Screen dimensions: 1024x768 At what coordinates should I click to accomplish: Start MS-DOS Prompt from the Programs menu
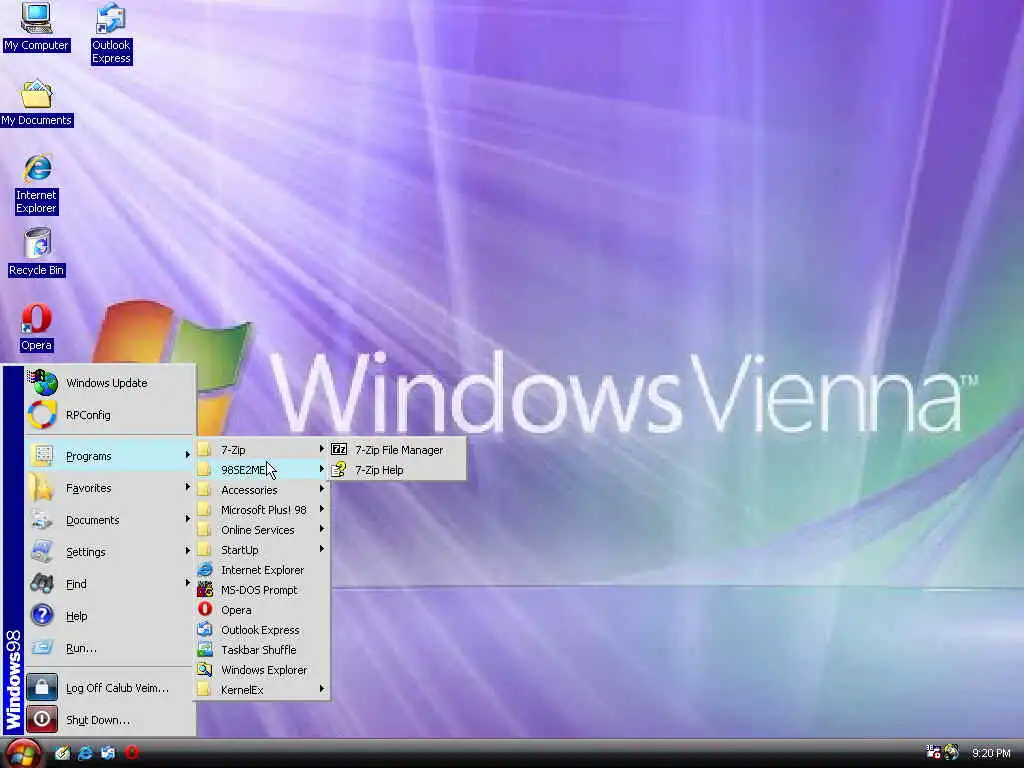[x=262, y=590]
